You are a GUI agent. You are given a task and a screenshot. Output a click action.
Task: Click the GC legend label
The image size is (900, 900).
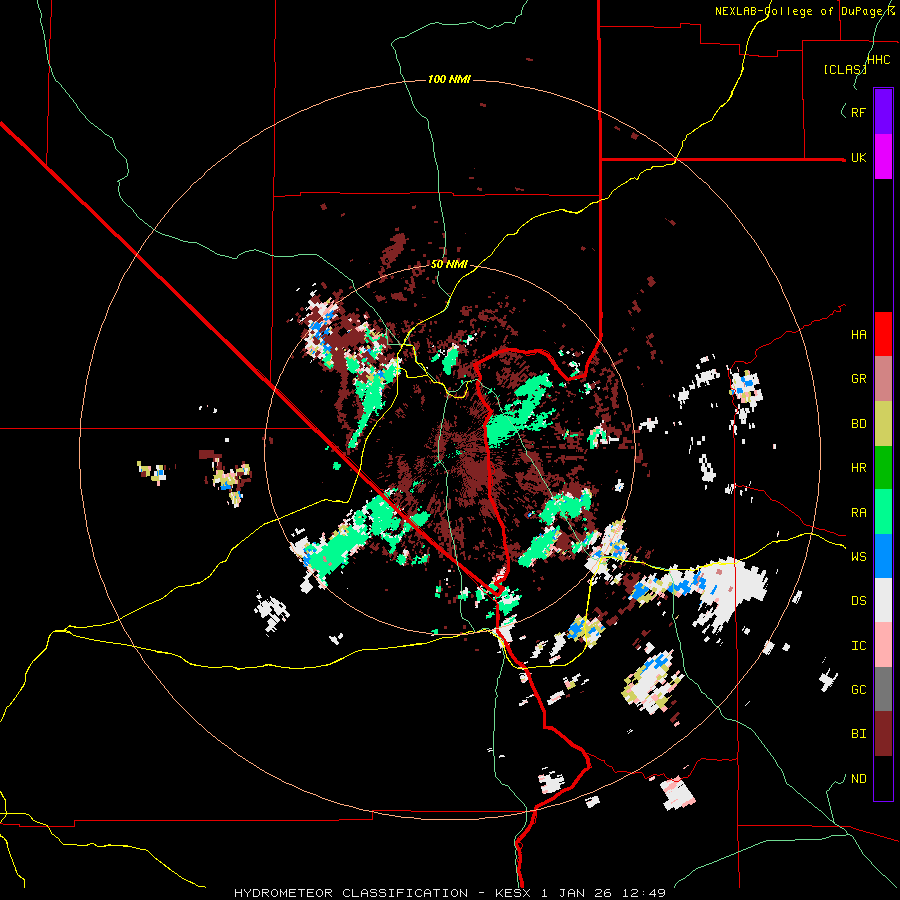(858, 690)
